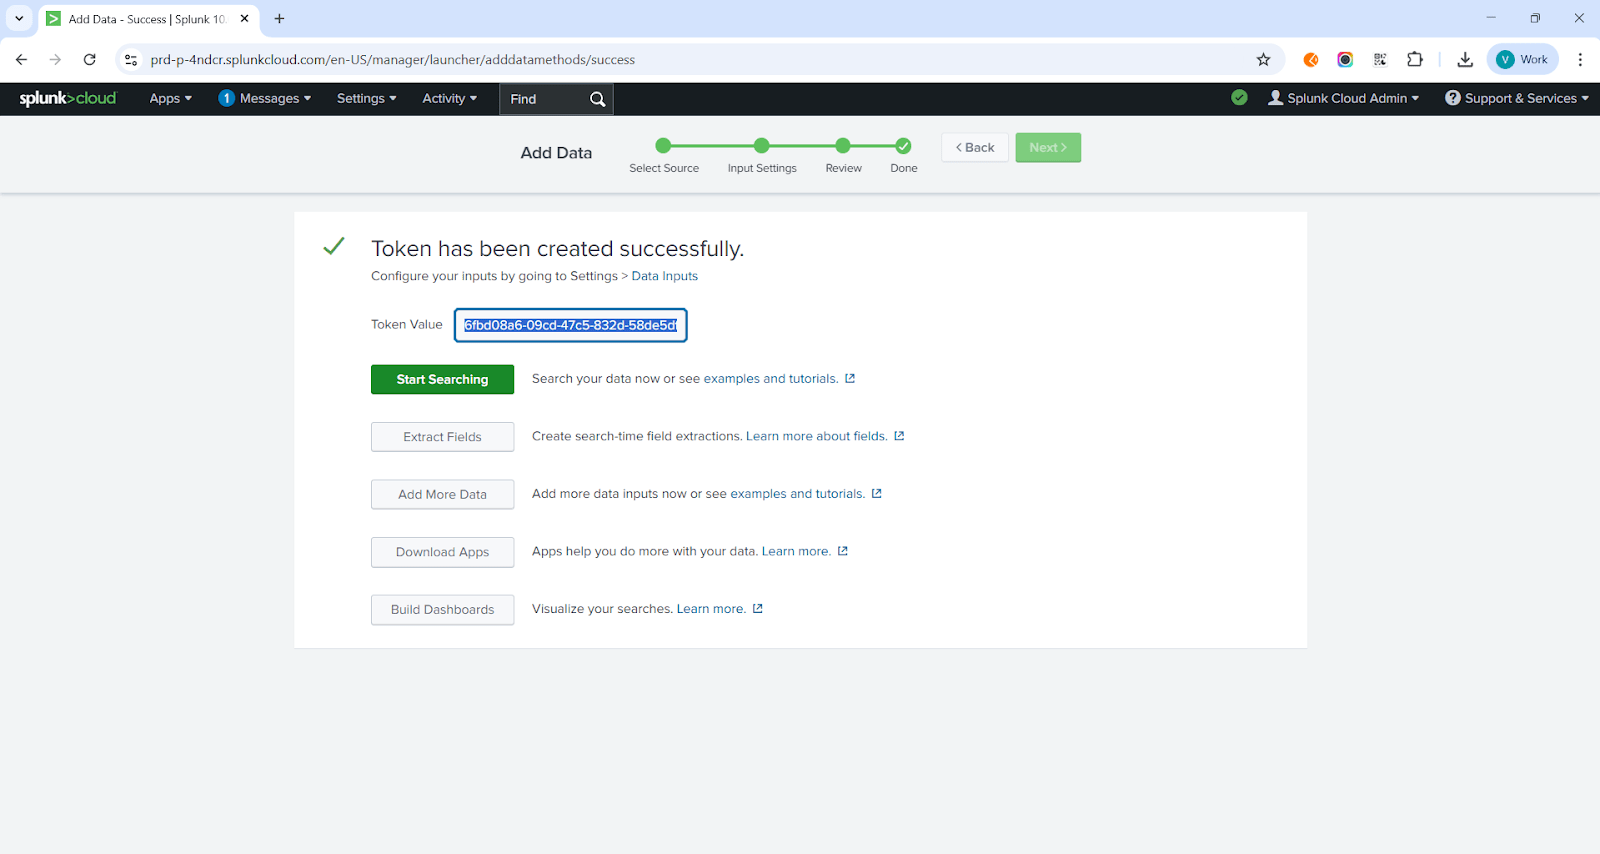Close the Add Data - Success tab
This screenshot has height=854, width=1600.
point(244,18)
